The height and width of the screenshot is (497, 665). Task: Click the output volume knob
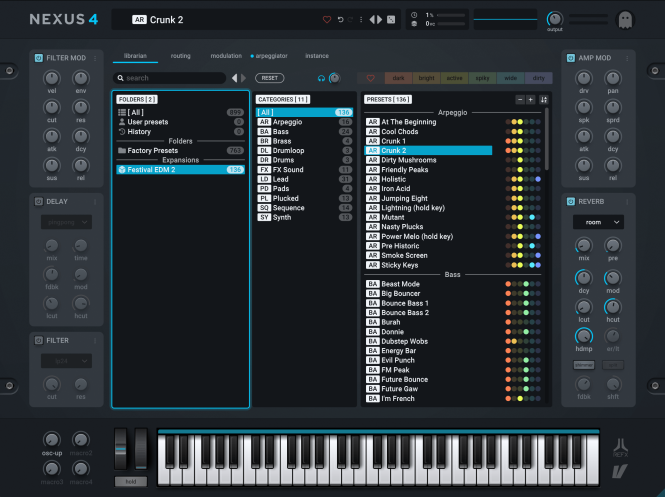[554, 19]
